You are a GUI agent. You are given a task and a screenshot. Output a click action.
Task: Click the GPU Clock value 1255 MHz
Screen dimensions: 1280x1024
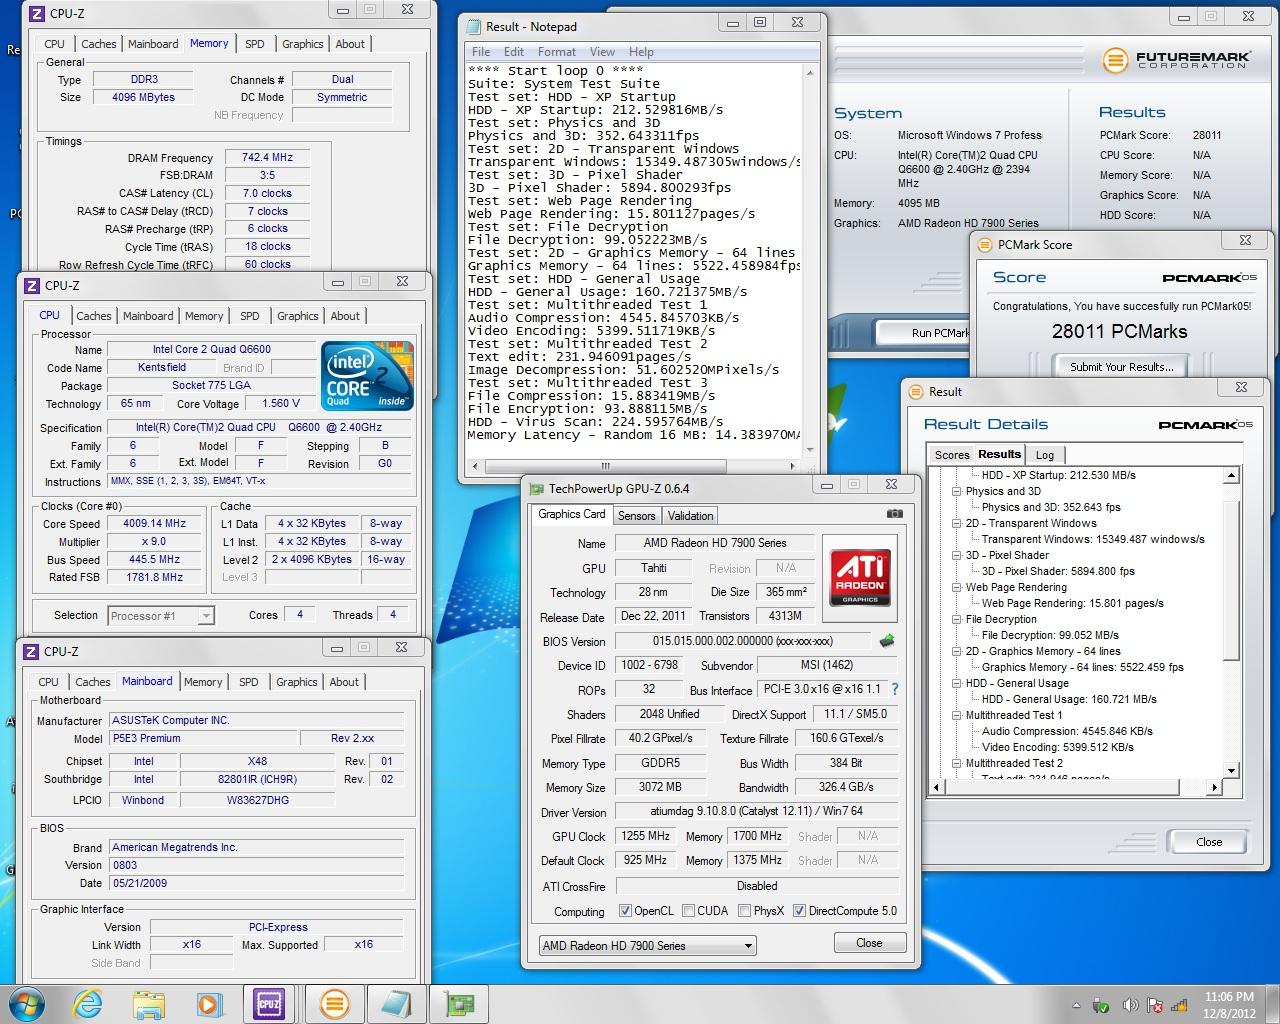point(646,836)
